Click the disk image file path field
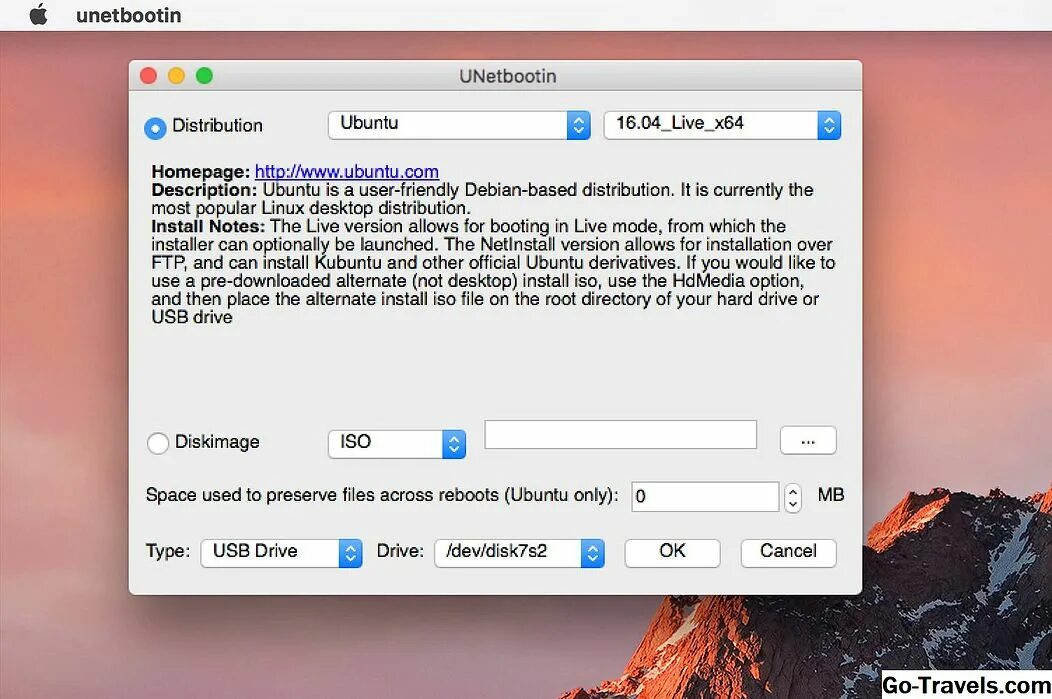 tap(621, 435)
